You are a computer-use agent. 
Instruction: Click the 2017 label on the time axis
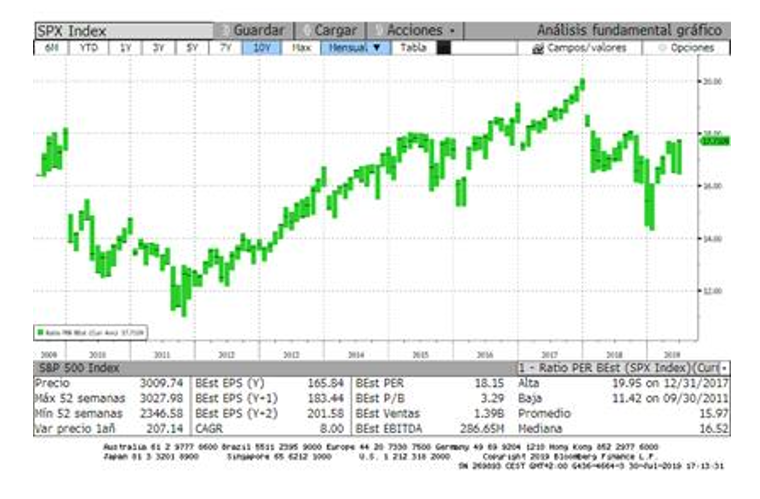[x=549, y=355]
